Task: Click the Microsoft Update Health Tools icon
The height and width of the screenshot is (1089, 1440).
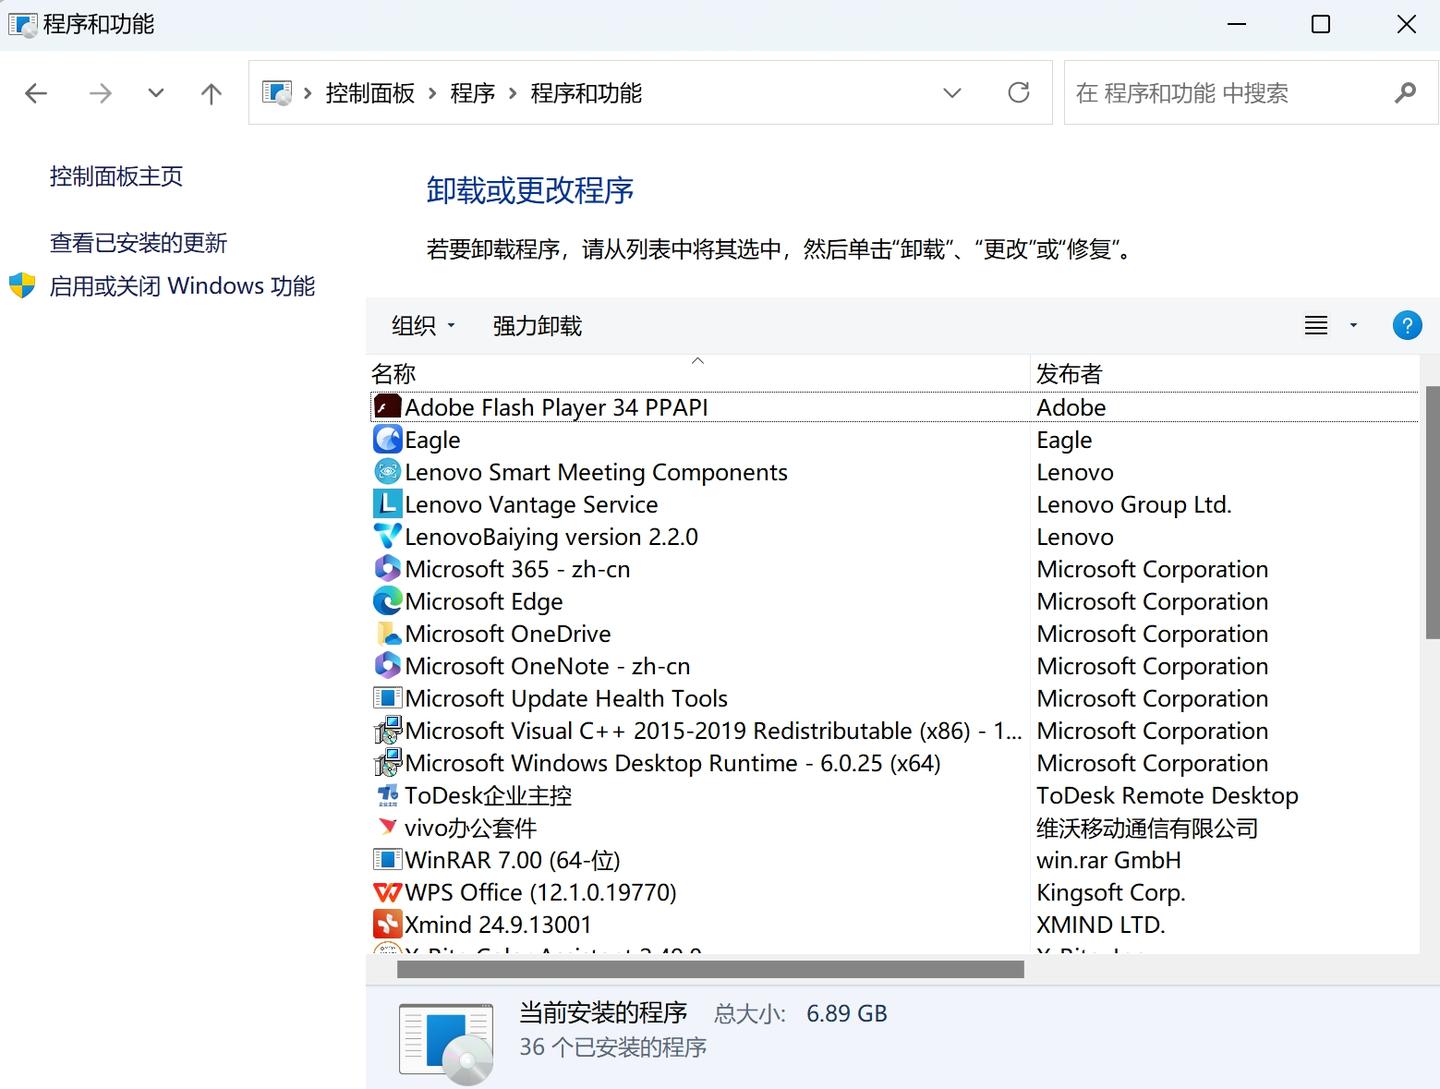Action: point(387,697)
